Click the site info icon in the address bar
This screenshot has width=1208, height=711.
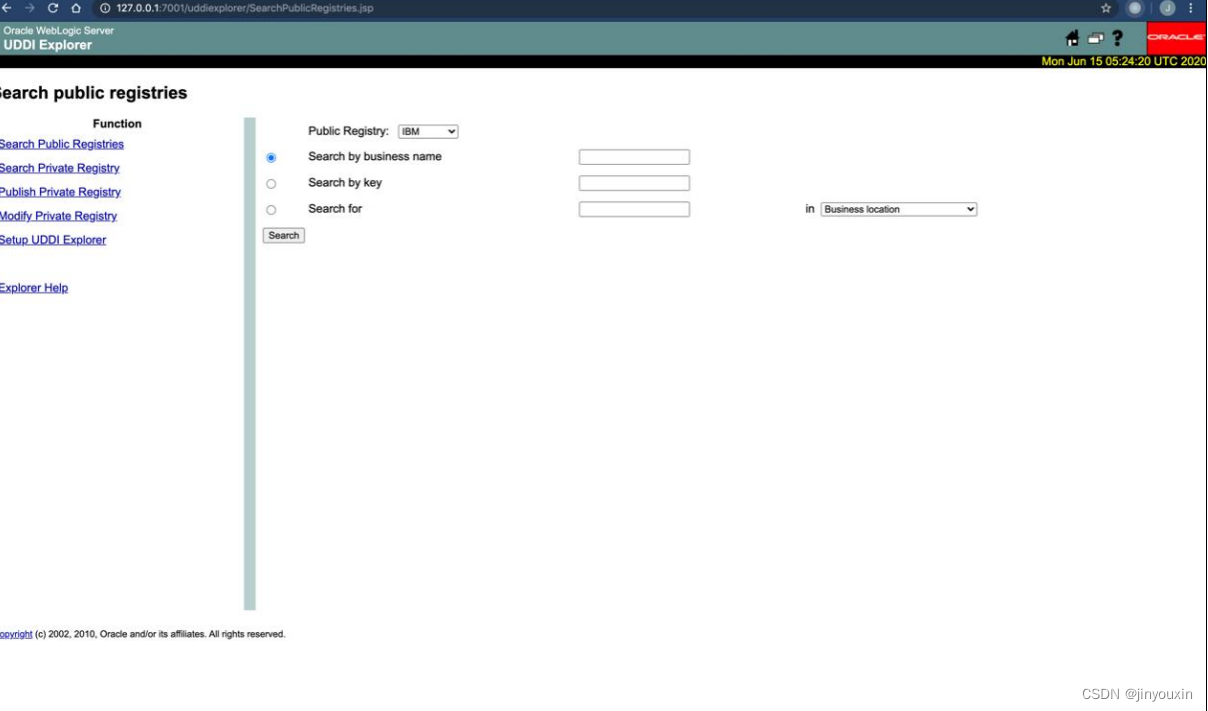(103, 8)
